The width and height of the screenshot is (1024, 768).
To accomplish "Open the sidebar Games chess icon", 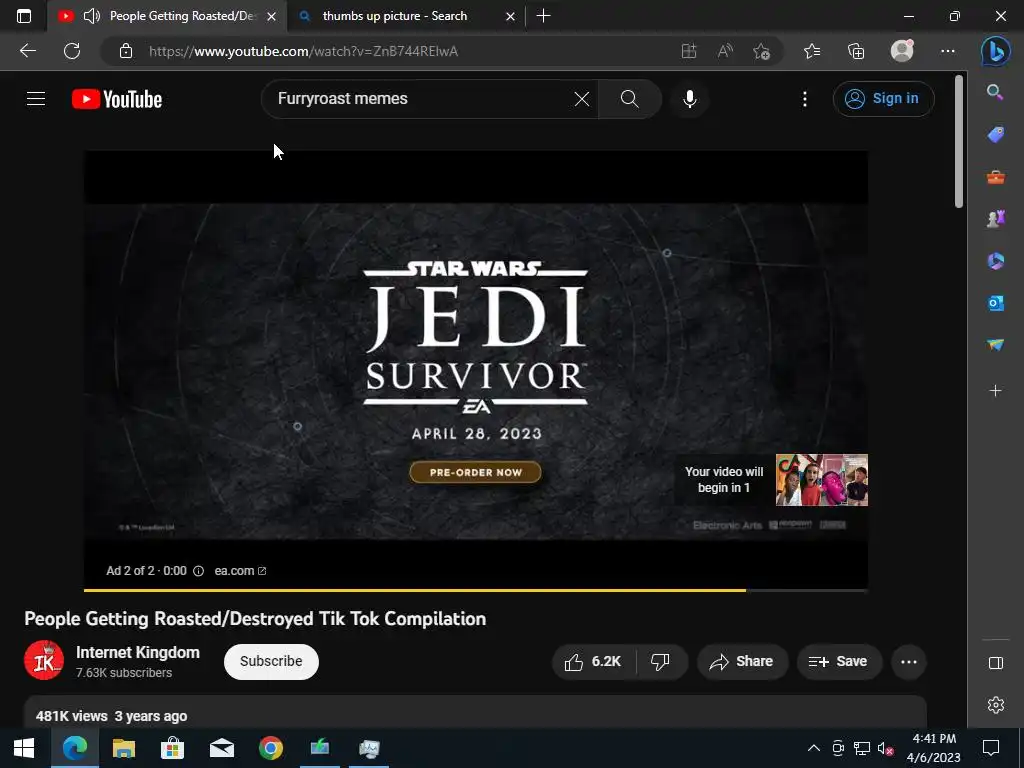I will [x=995, y=219].
